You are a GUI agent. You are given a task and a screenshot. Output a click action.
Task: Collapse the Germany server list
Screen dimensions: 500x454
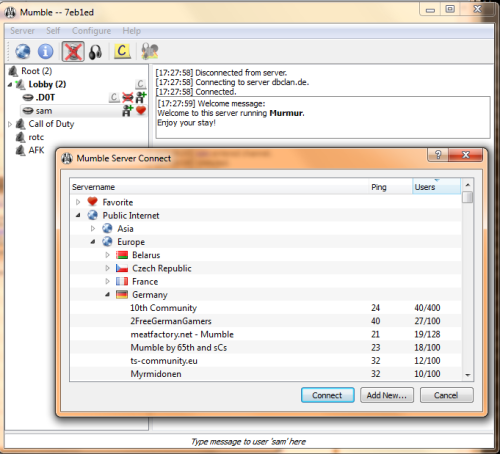point(107,295)
